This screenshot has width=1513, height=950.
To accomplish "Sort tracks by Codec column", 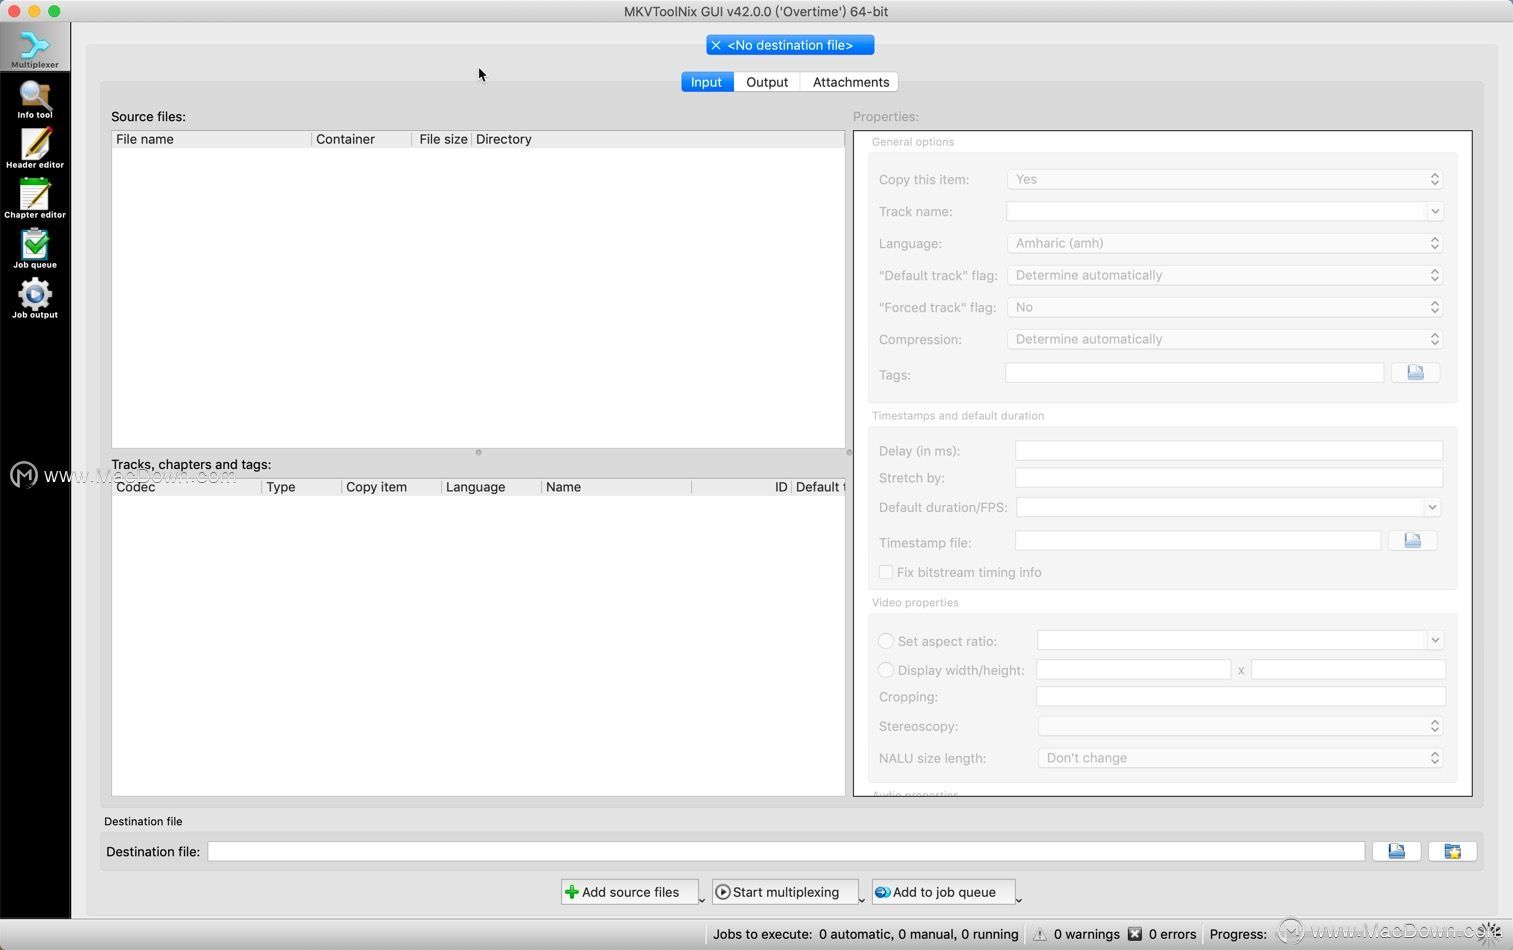I will pos(186,487).
